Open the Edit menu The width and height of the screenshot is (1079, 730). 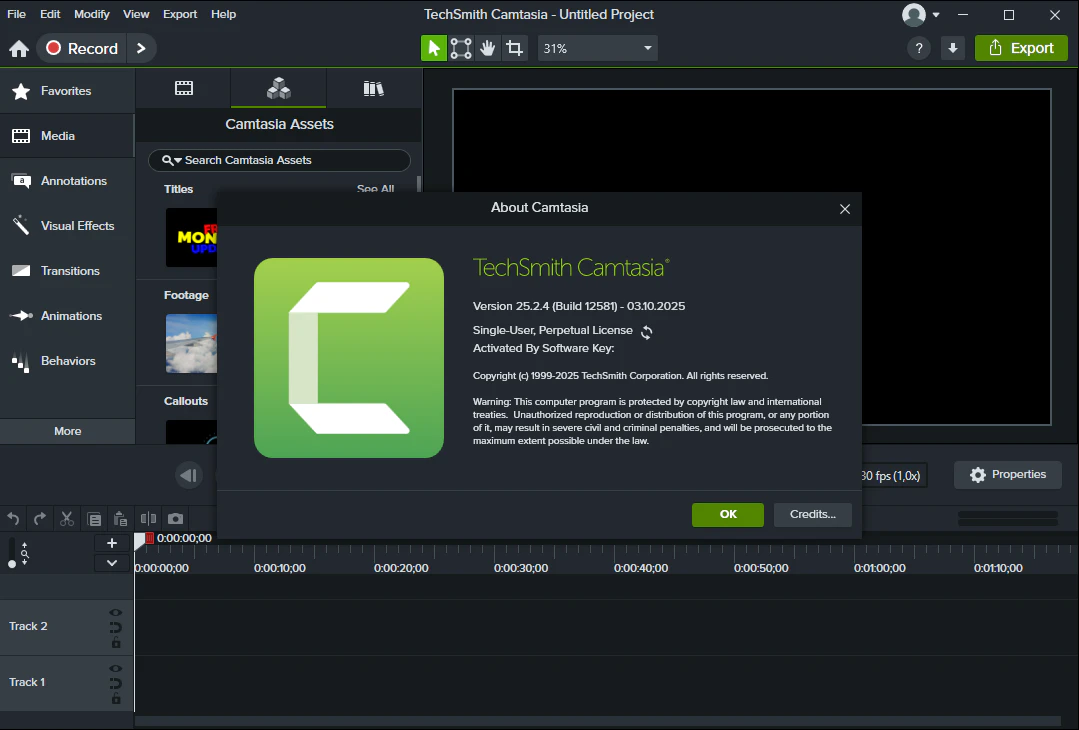pyautogui.click(x=50, y=14)
